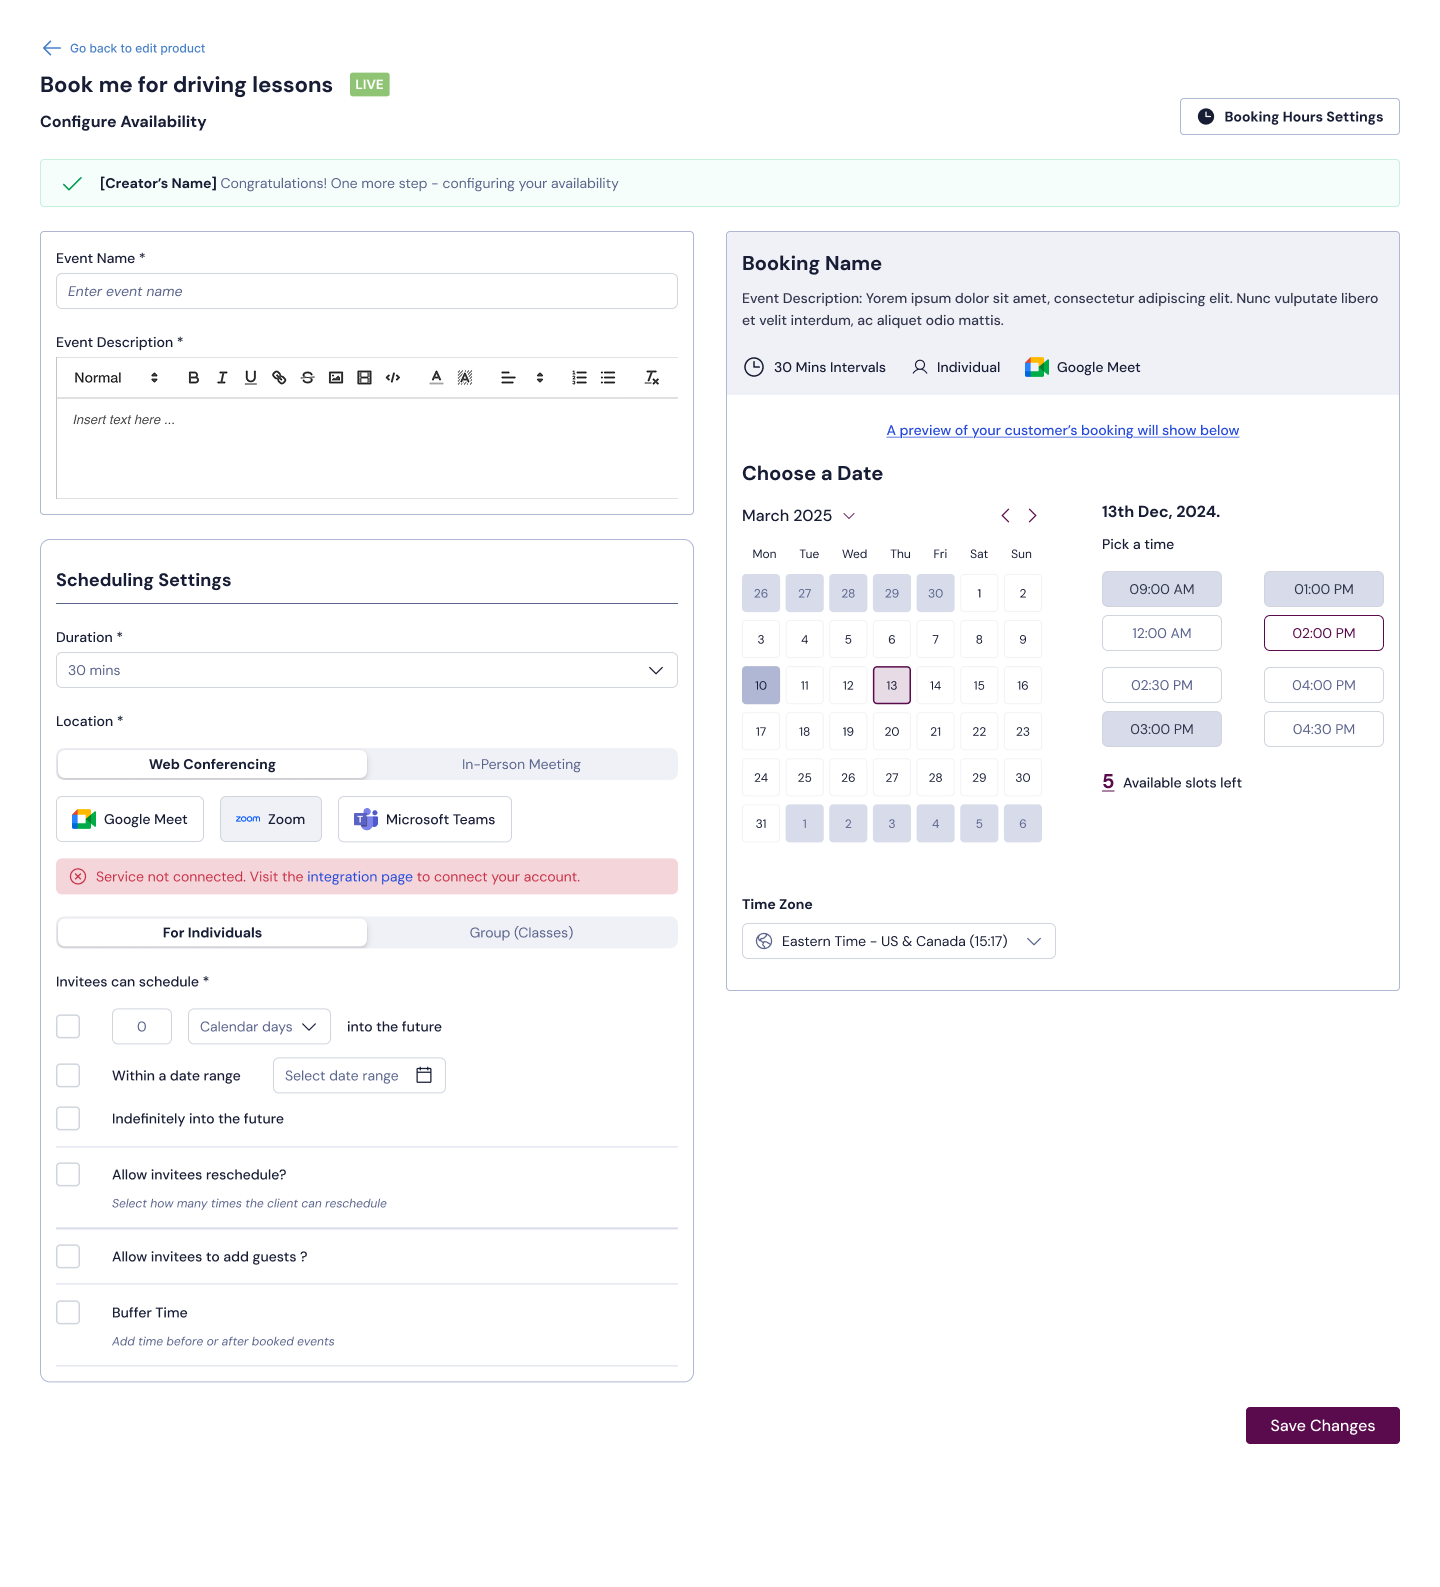The height and width of the screenshot is (1587, 1440).
Task: Click the Save Changes button
Action: [1322, 1425]
